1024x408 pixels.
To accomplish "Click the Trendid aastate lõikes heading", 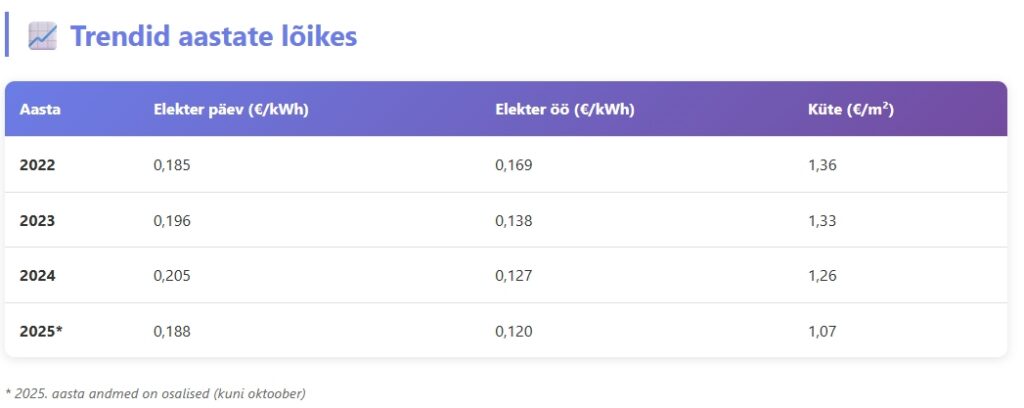I will coord(213,37).
